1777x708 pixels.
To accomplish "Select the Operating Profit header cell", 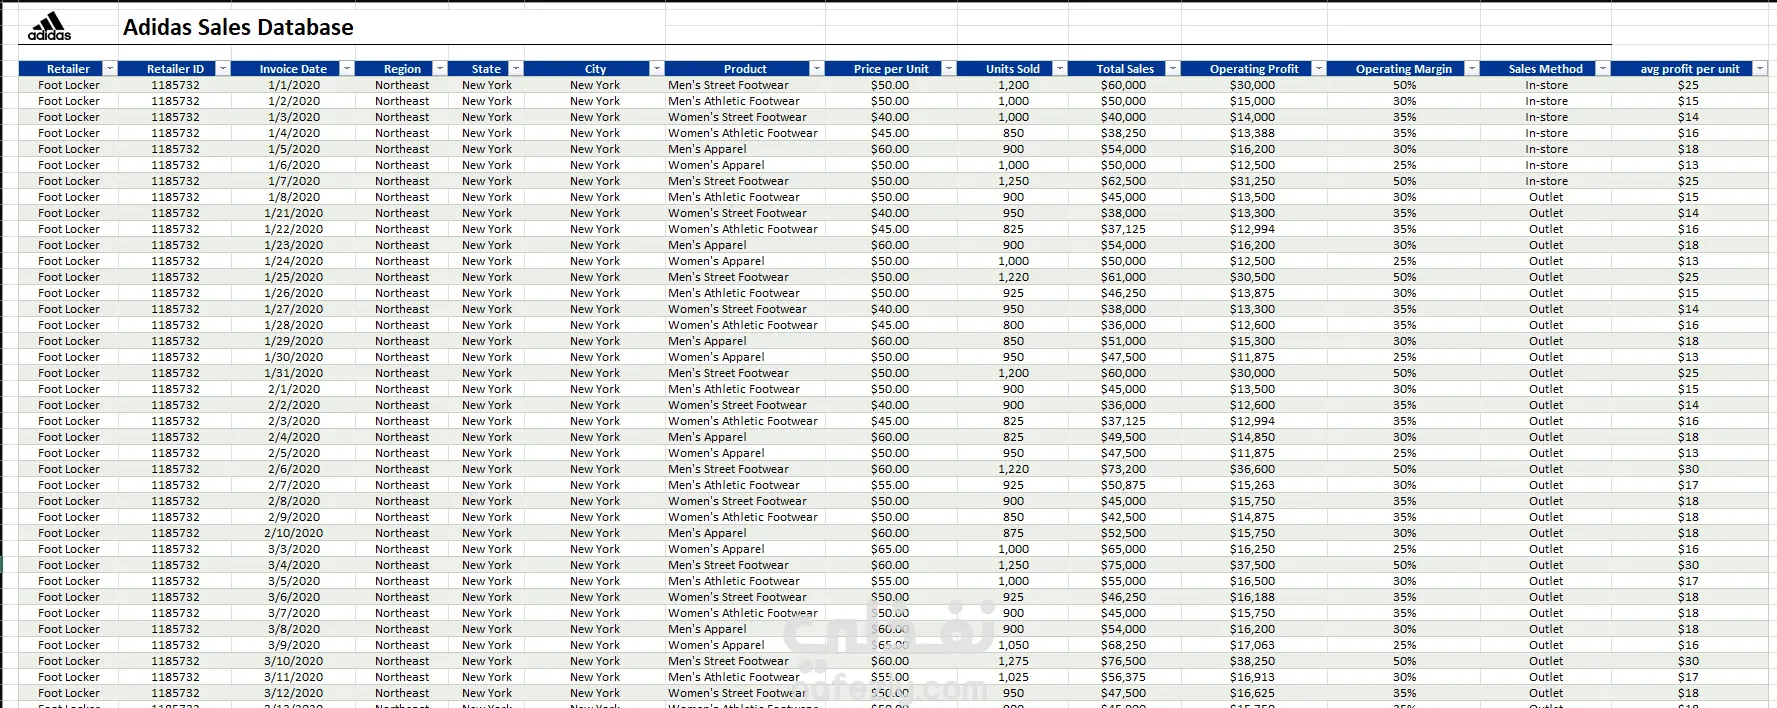I will tap(1254, 69).
